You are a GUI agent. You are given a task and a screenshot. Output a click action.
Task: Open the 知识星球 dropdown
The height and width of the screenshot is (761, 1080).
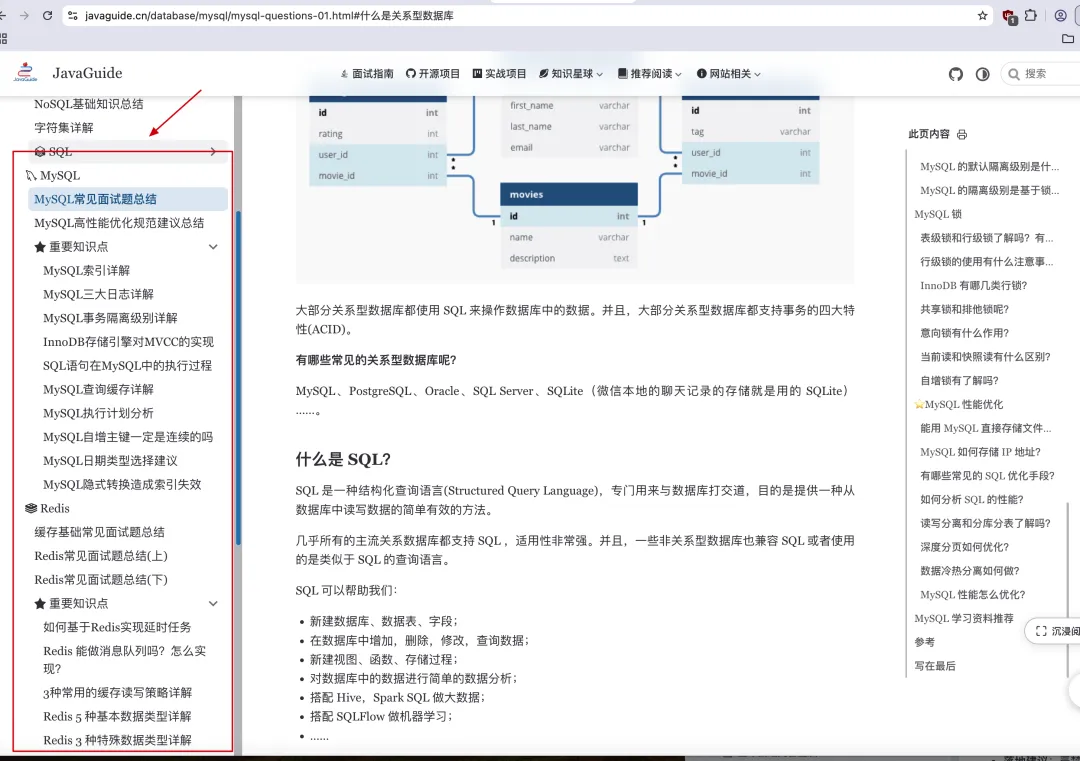(570, 73)
